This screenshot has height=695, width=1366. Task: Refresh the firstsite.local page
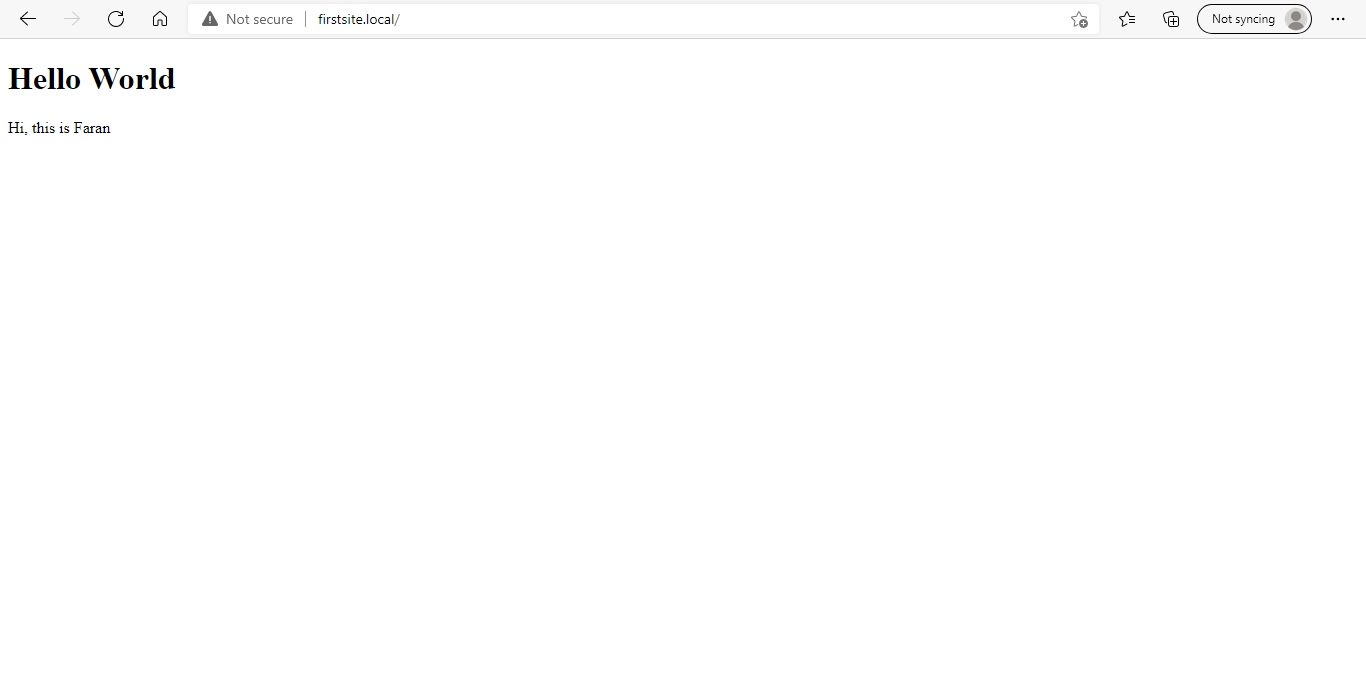pos(116,19)
